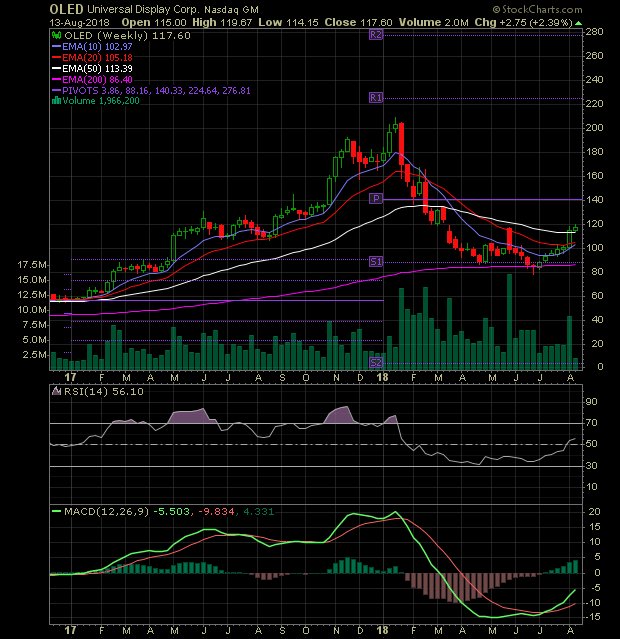620x639 pixels.
Task: Click the green MACD line swatch
Action: (56, 511)
